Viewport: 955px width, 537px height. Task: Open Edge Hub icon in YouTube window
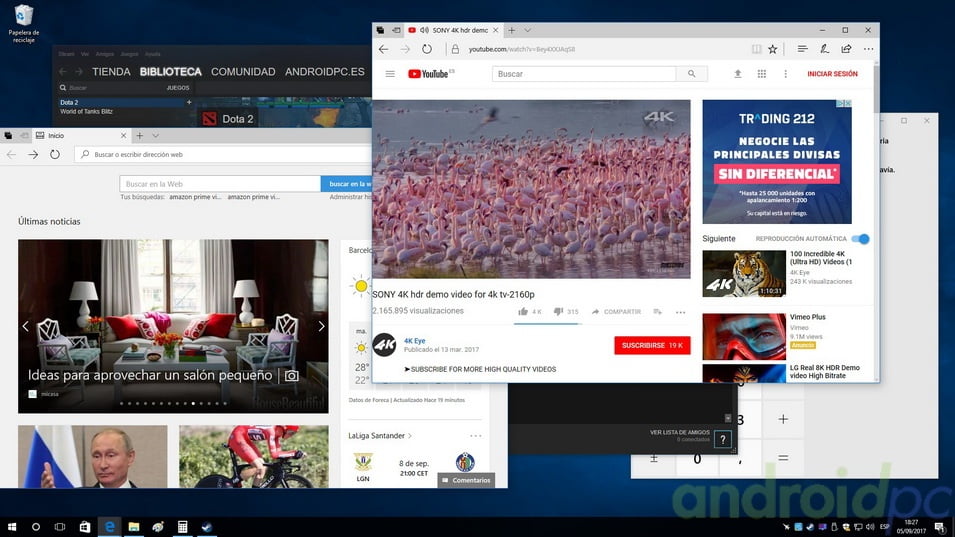click(x=802, y=49)
